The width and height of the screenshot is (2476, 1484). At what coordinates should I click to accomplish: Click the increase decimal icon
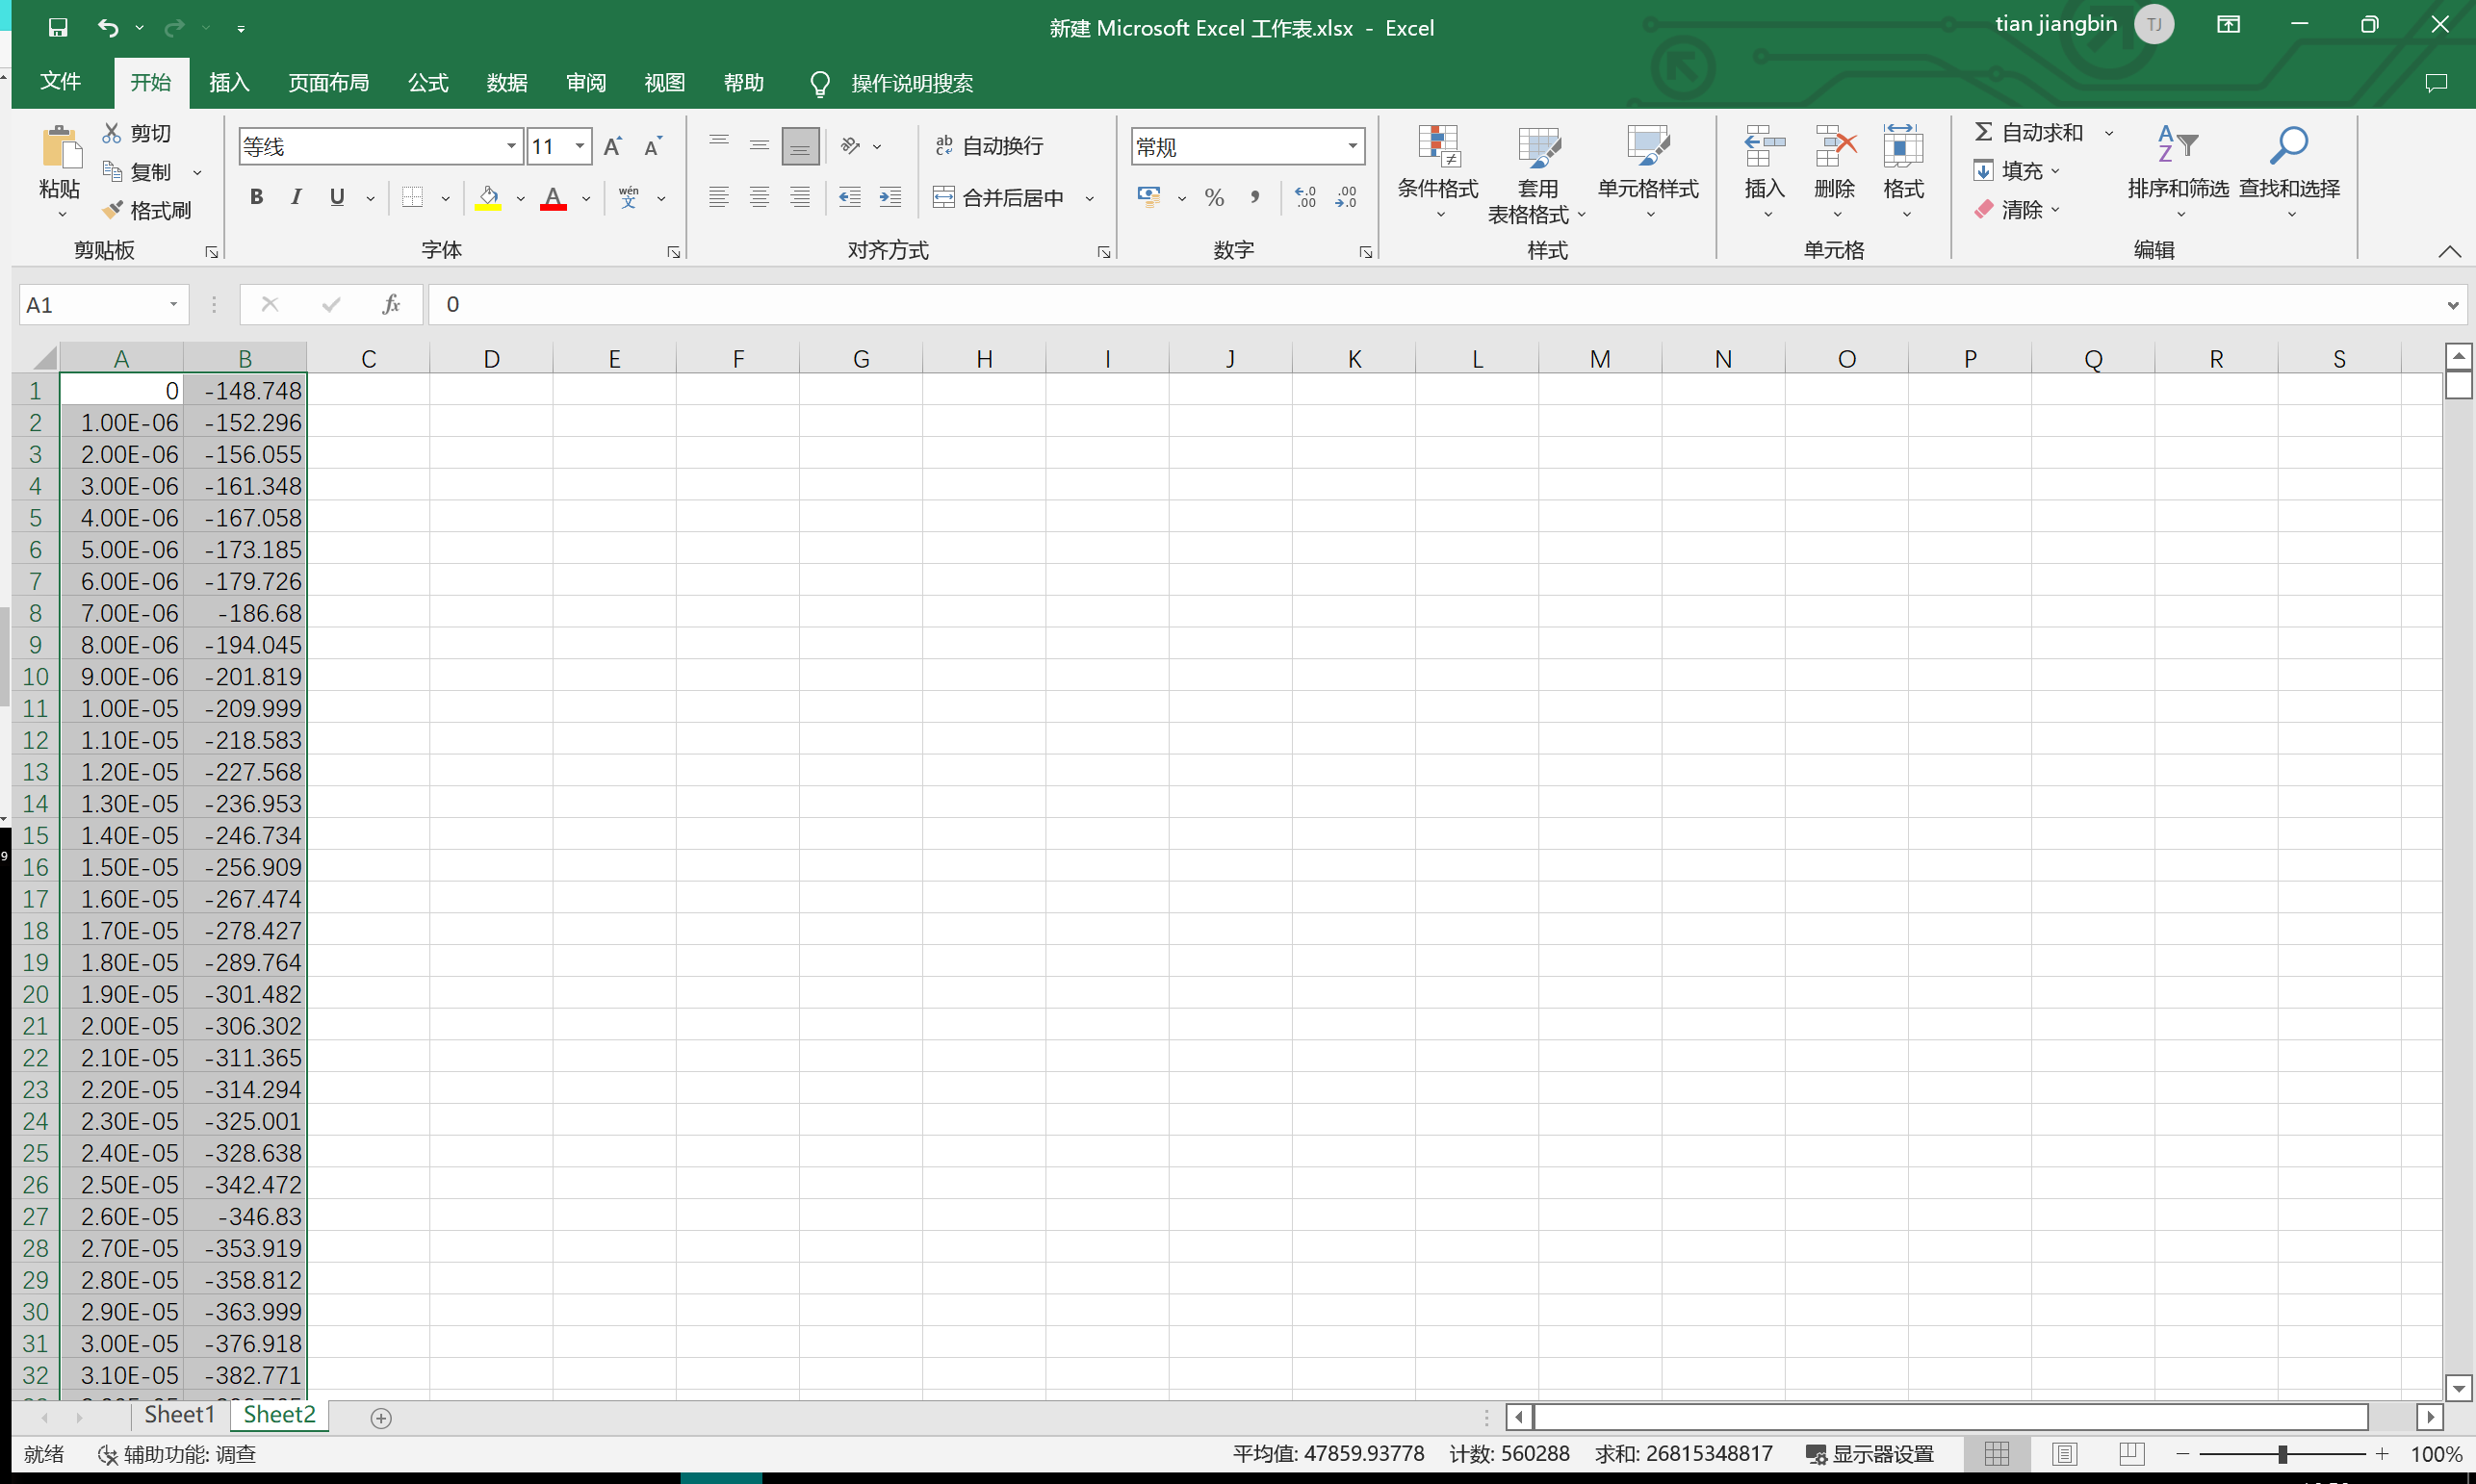tap(1305, 197)
